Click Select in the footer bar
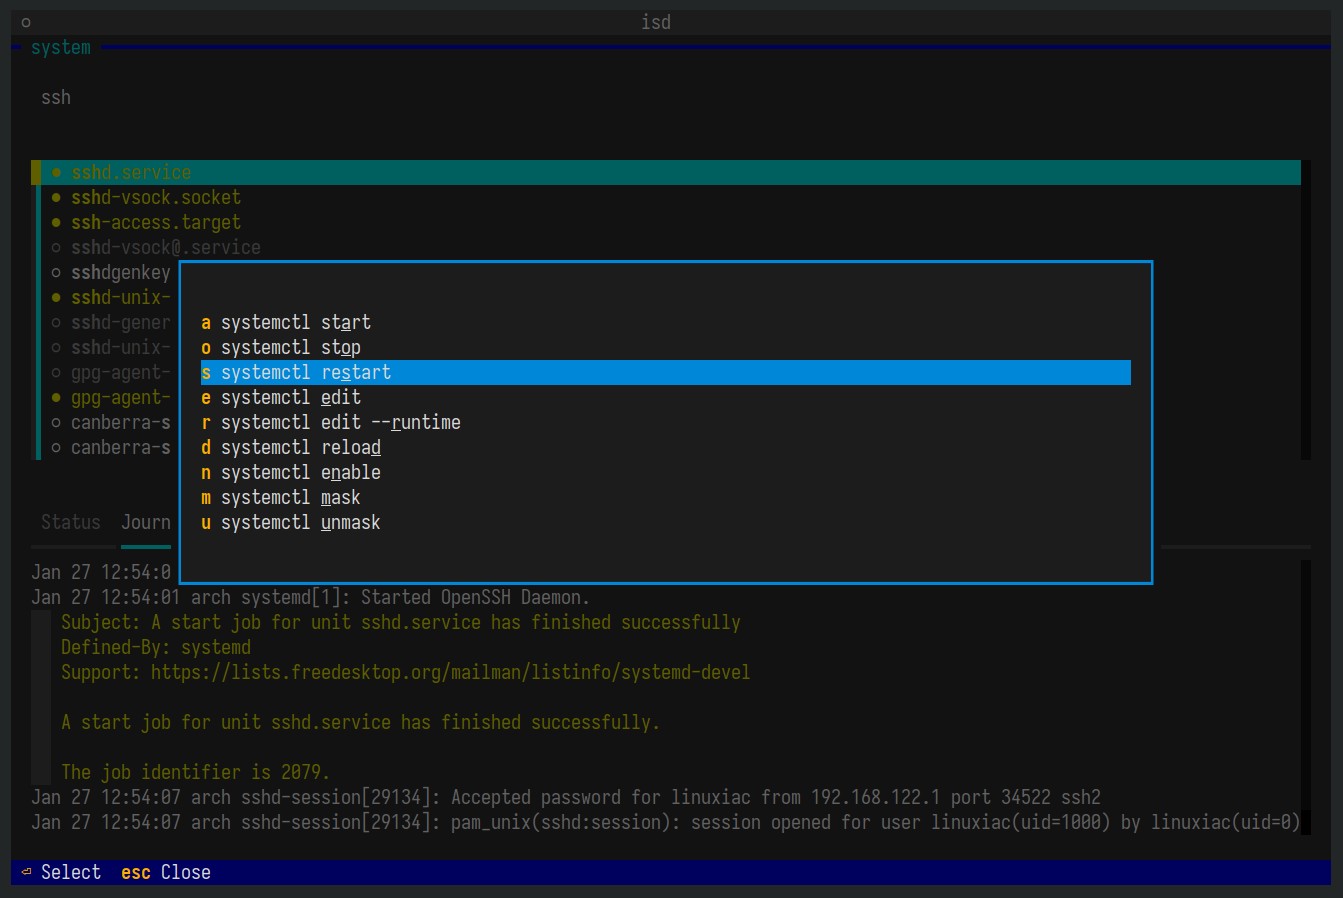This screenshot has height=898, width=1343. click(x=61, y=872)
